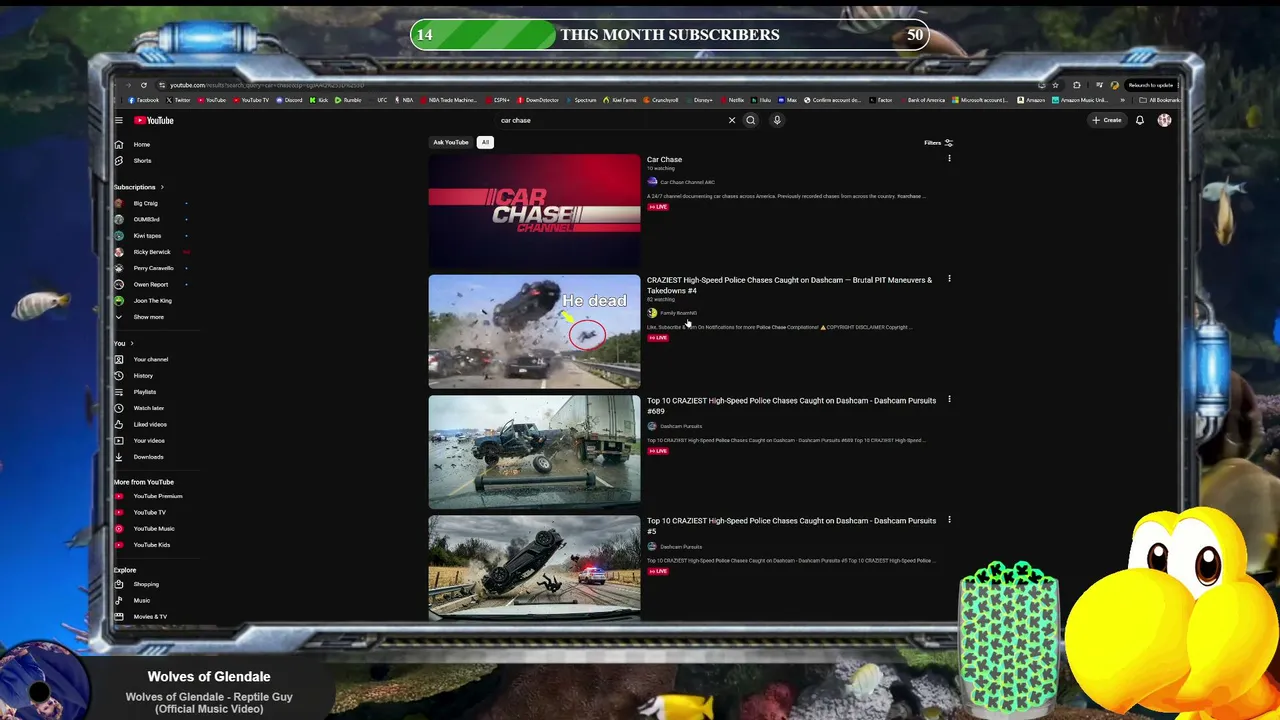Open options menu for the CRAZIEST Brutal PIT Maneuvers video
Screen dimensions: 1280x720
click(x=949, y=279)
